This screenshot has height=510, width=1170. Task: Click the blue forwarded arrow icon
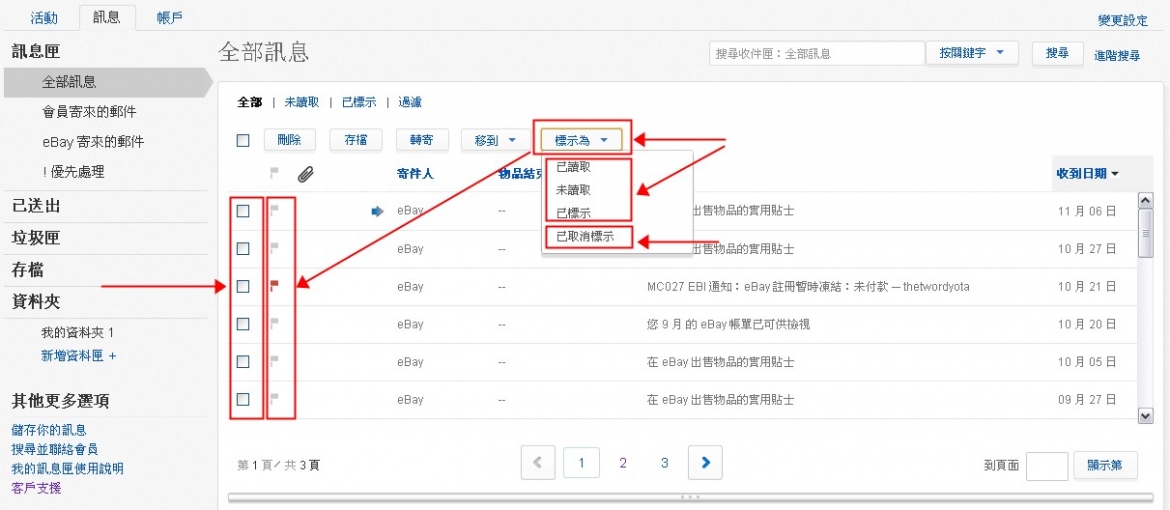point(377,211)
